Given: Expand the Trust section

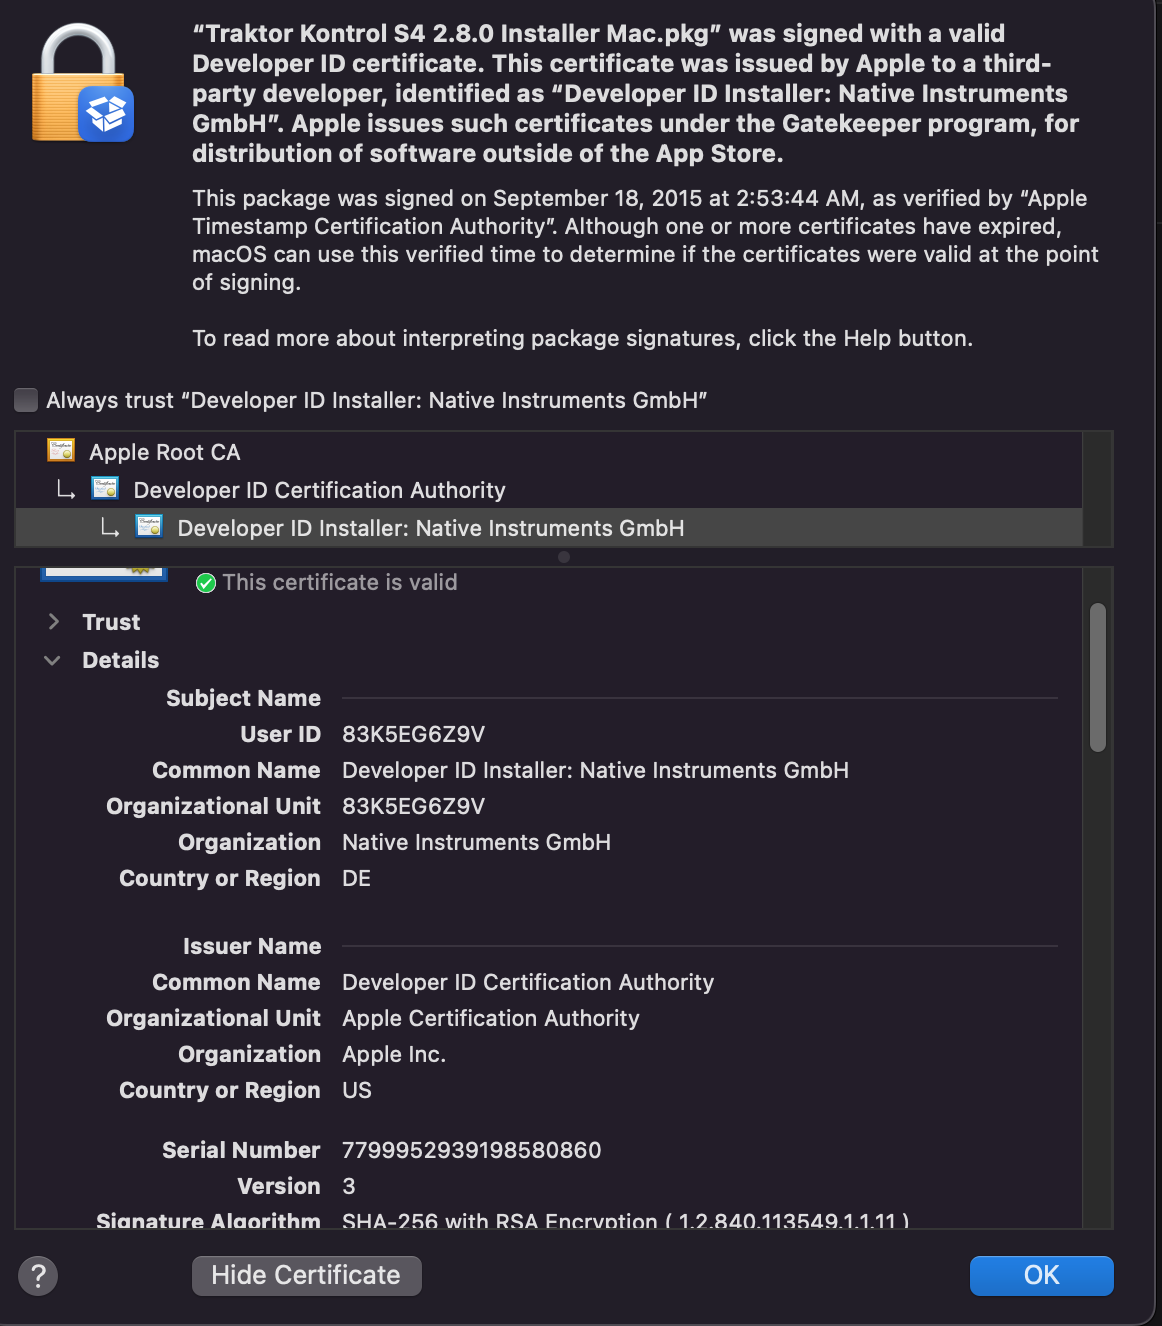Looking at the screenshot, I should [x=54, y=622].
